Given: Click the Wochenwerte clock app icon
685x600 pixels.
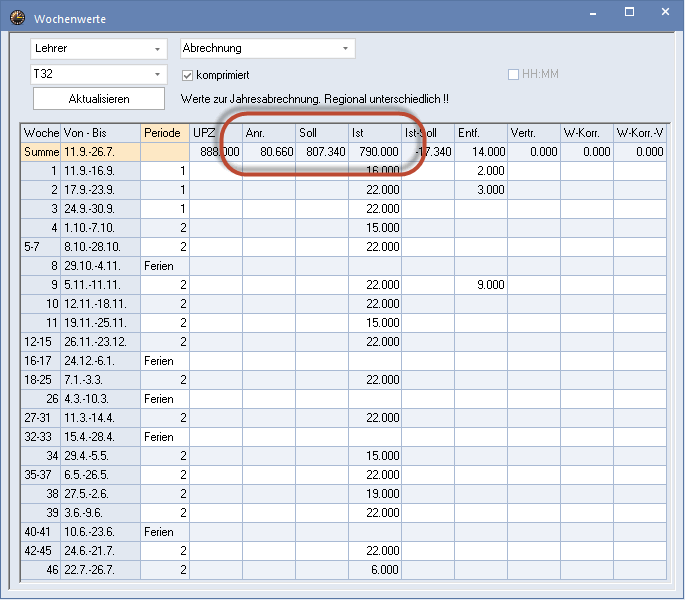Looking at the screenshot, I should [x=17, y=18].
